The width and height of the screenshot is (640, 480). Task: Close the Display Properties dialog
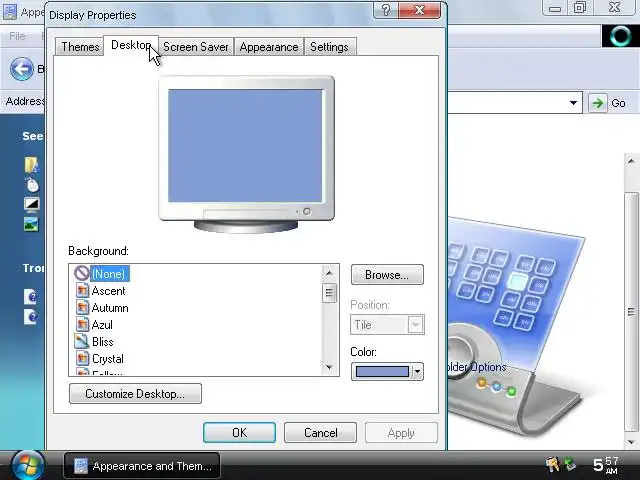tap(419, 9)
